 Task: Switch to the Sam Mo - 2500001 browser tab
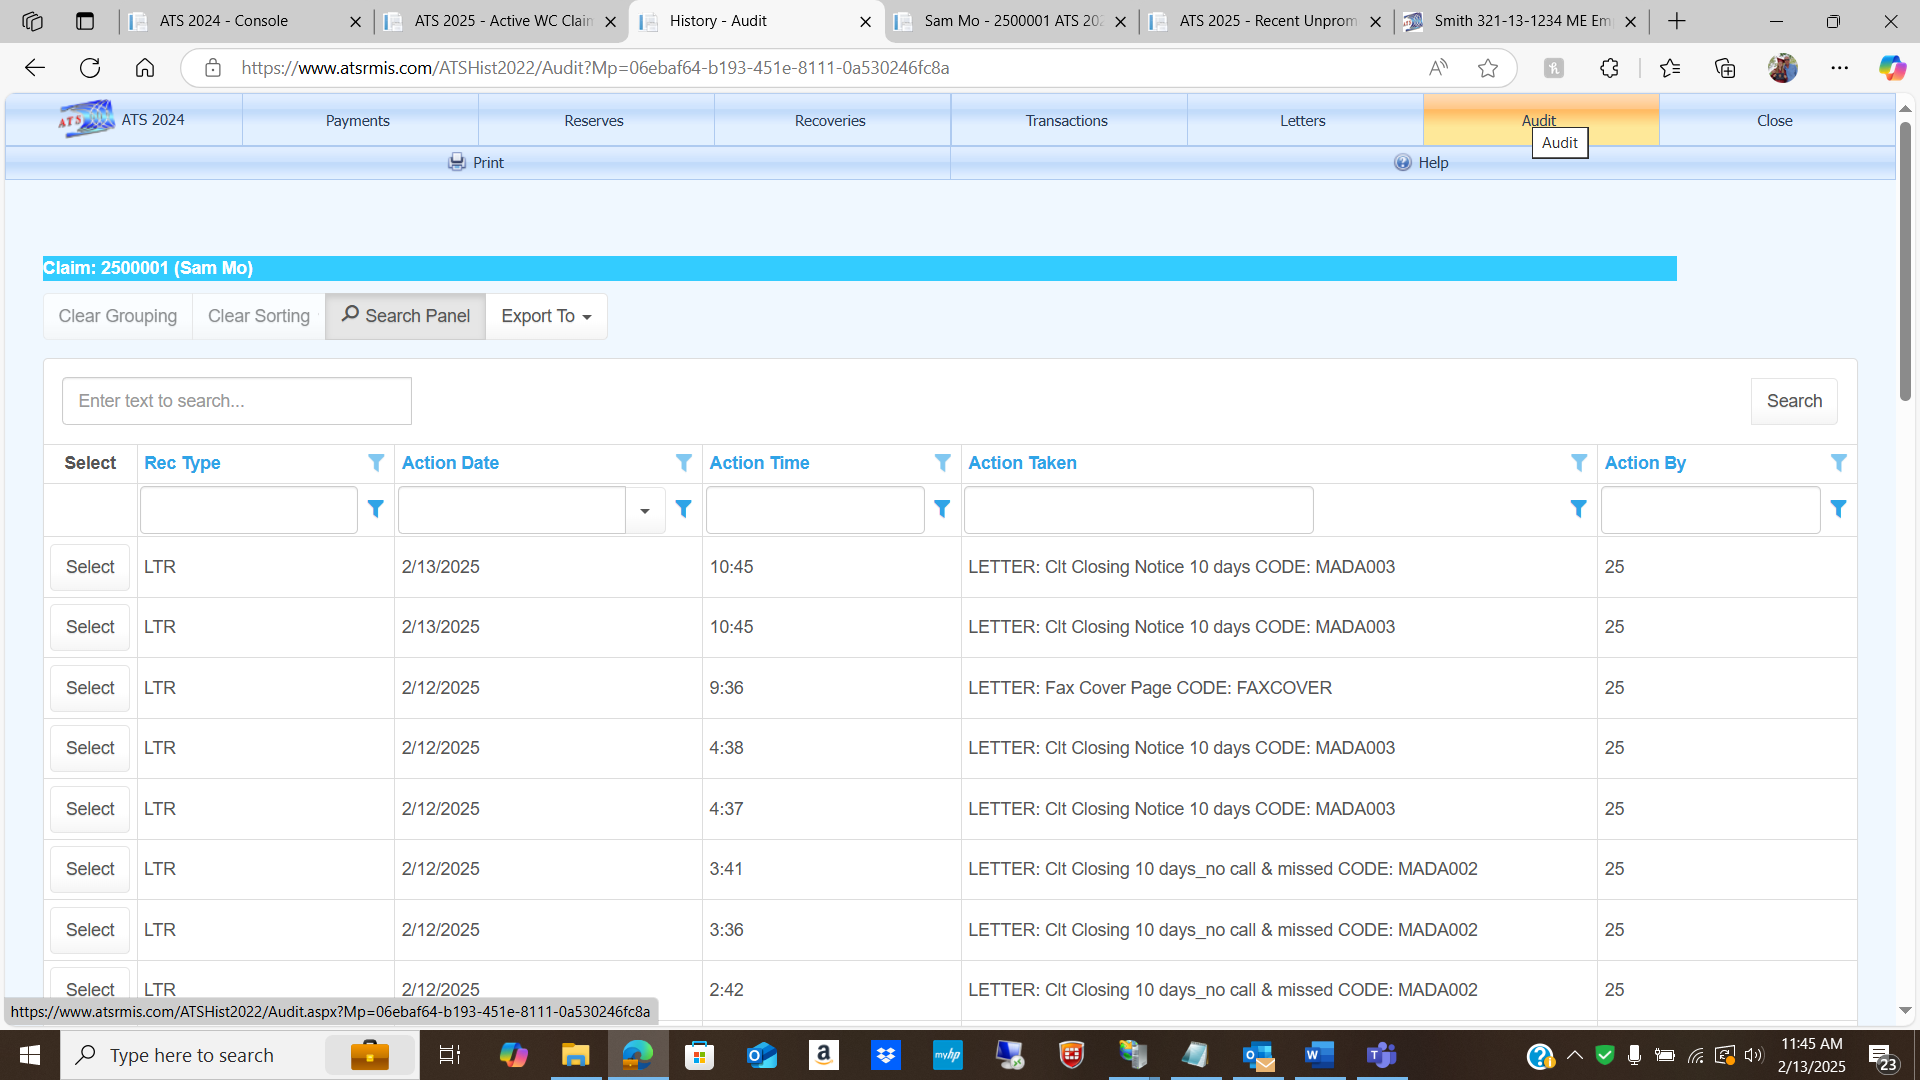pyautogui.click(x=1010, y=21)
